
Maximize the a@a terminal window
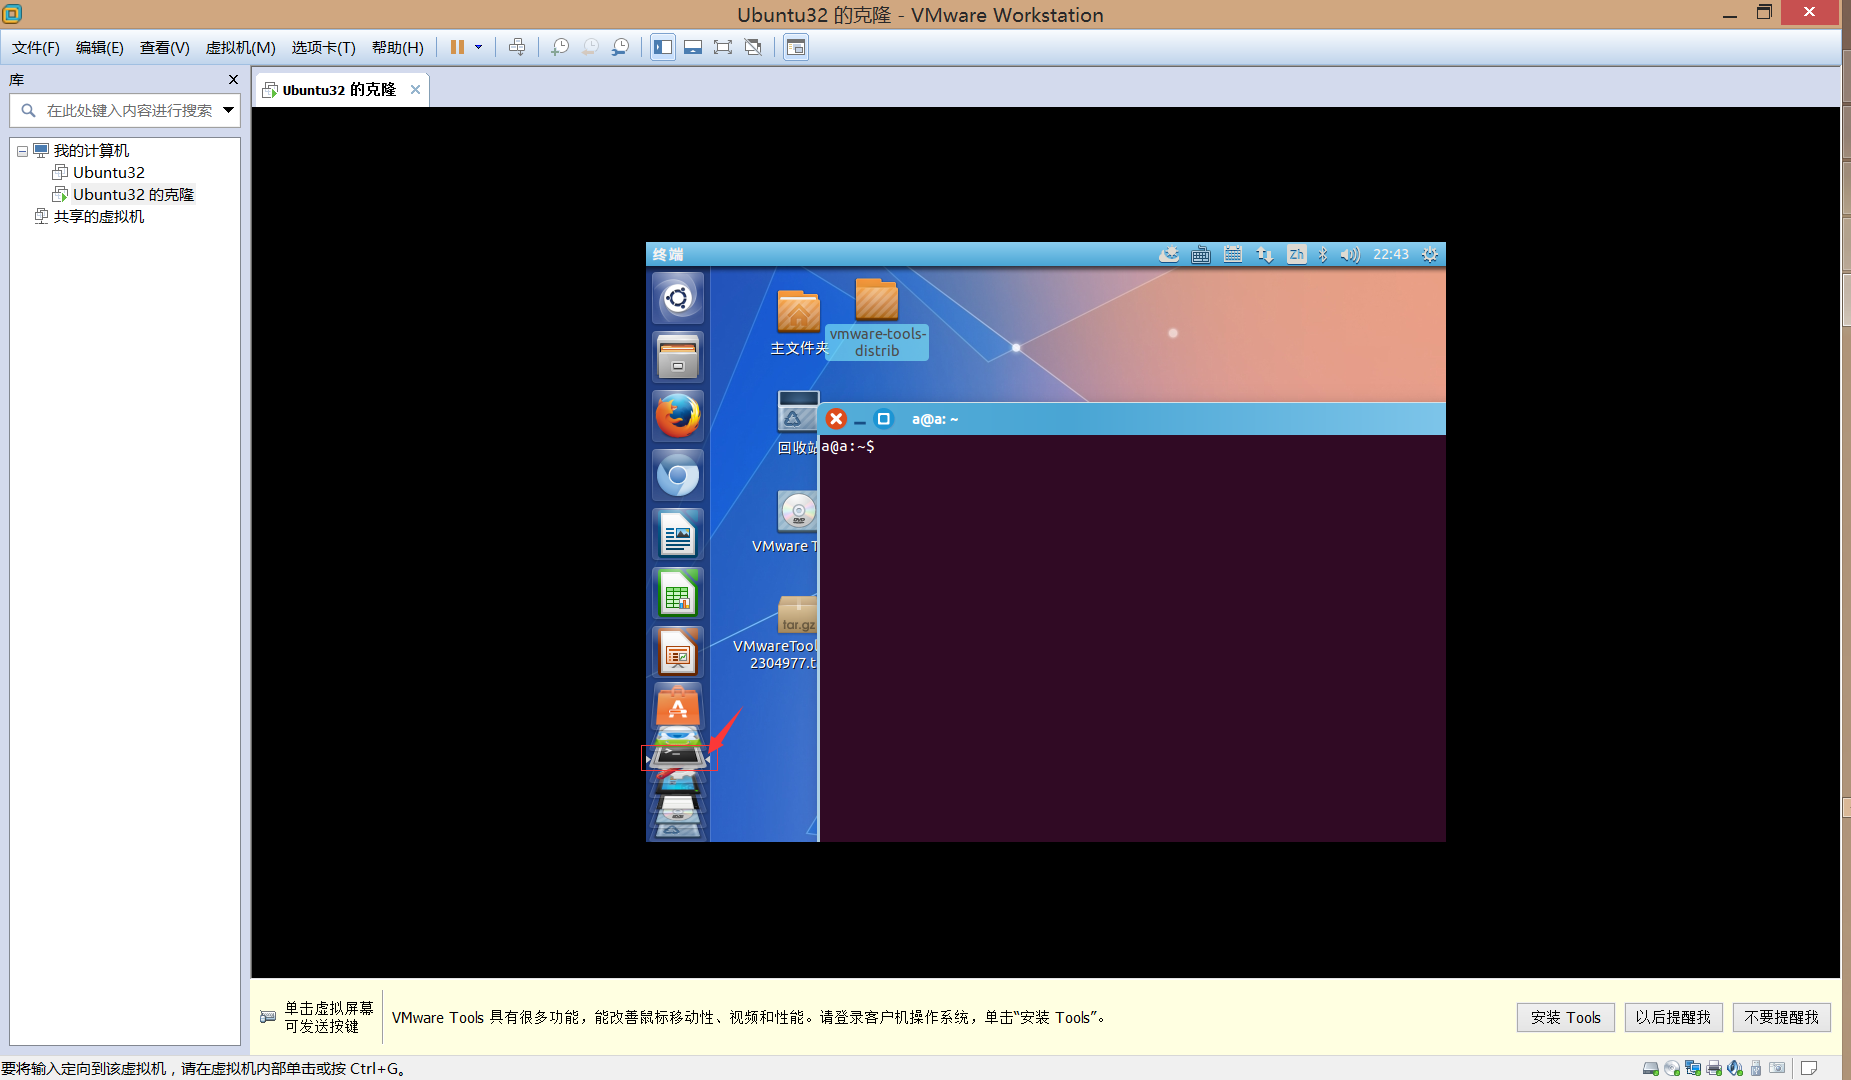pyautogui.click(x=883, y=419)
